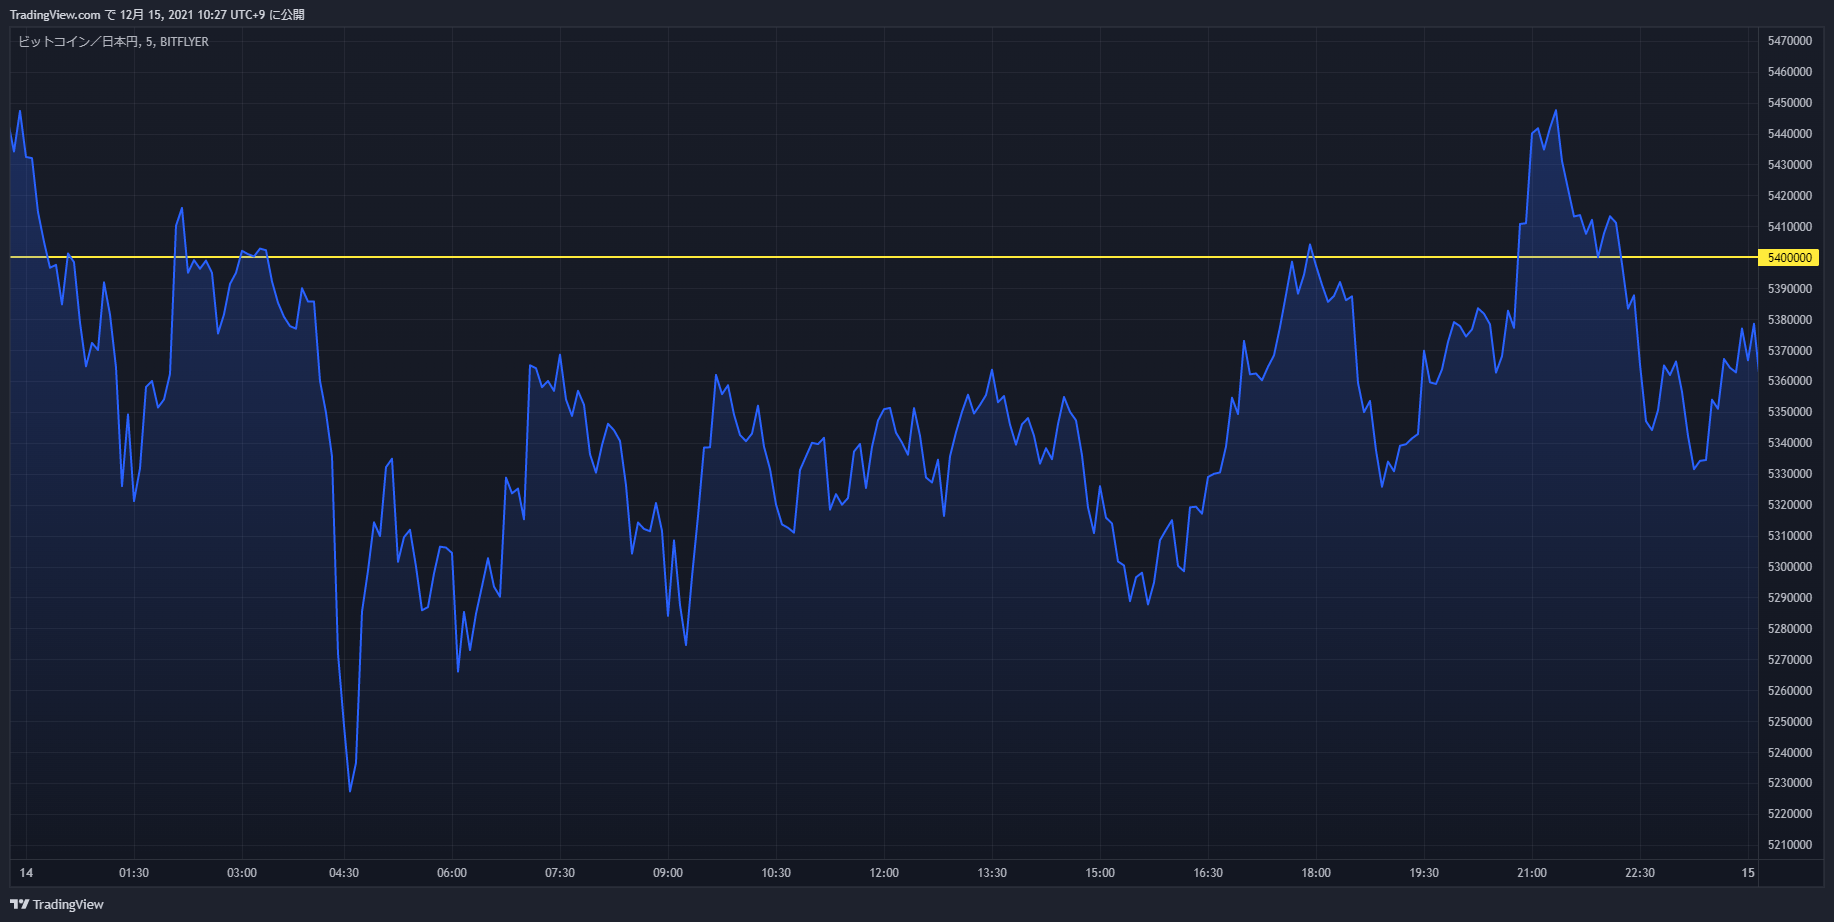The width and height of the screenshot is (1834, 922).
Task: Click price axis label 5440000
Action: [x=1790, y=134]
